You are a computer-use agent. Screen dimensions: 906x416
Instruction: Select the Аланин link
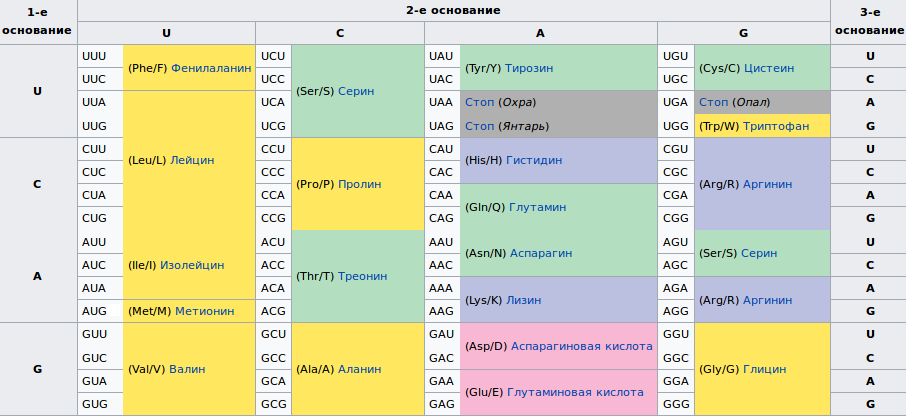360,369
